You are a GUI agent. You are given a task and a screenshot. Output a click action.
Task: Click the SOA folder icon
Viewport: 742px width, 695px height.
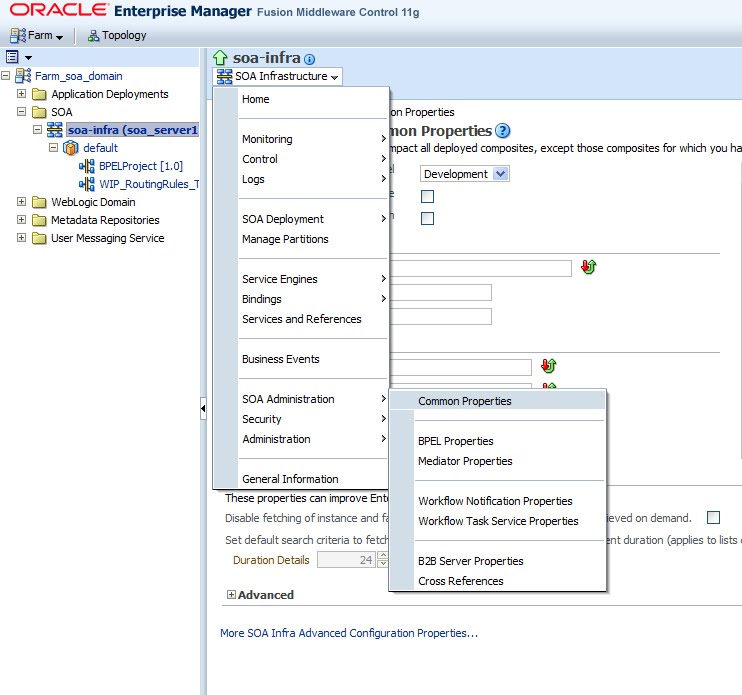click(39, 112)
